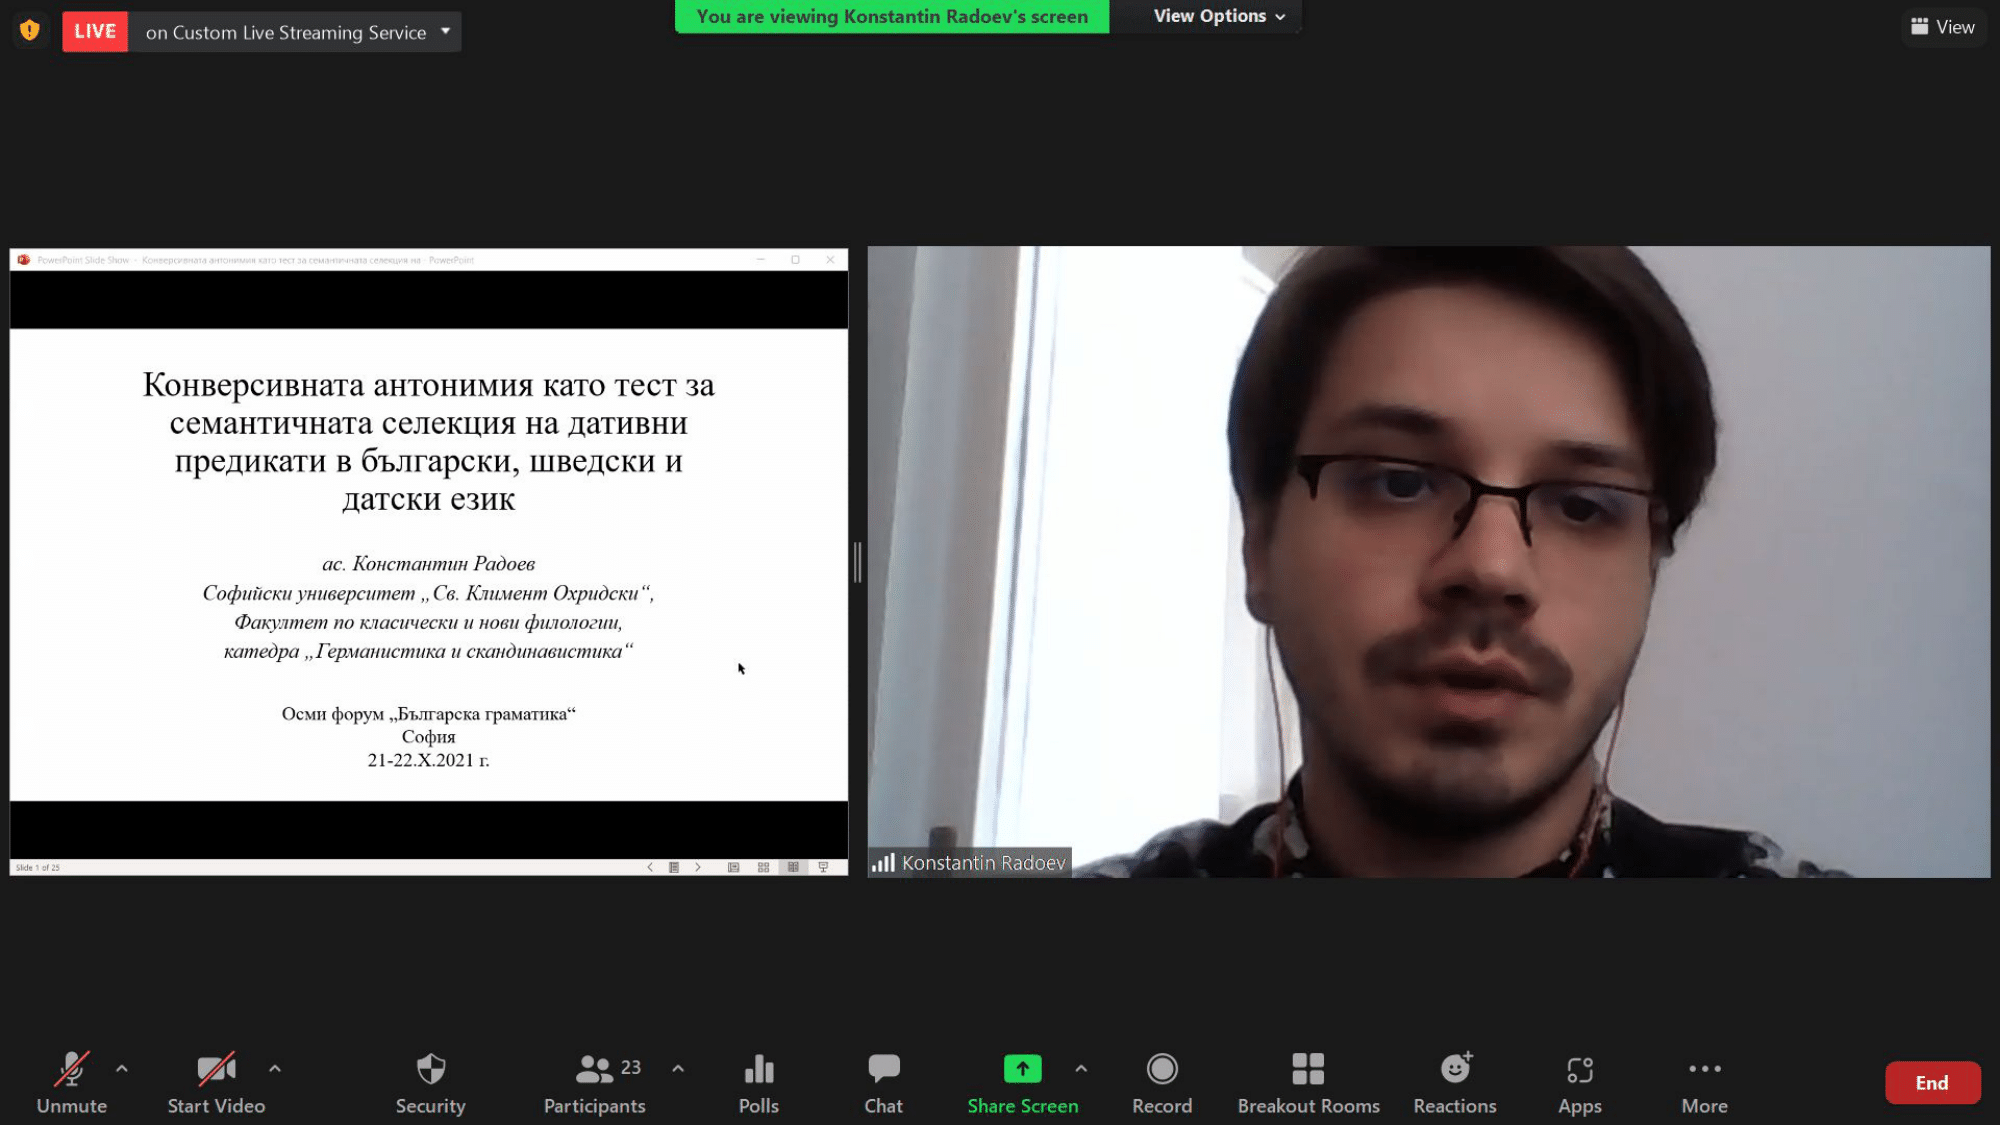Click the divider handle between shared screen and video
Screen dimensions: 2000x1125
tap(857, 562)
